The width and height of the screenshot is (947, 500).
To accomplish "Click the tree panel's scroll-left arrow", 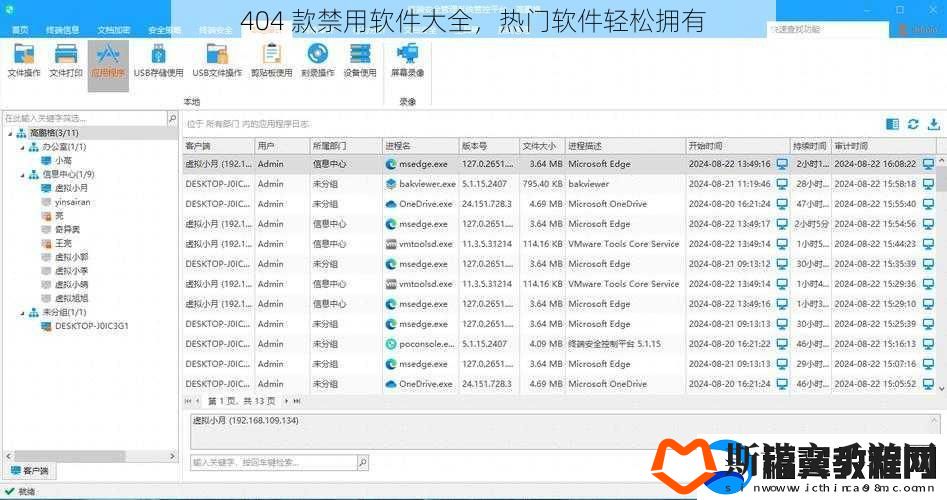I will pyautogui.click(x=8, y=456).
